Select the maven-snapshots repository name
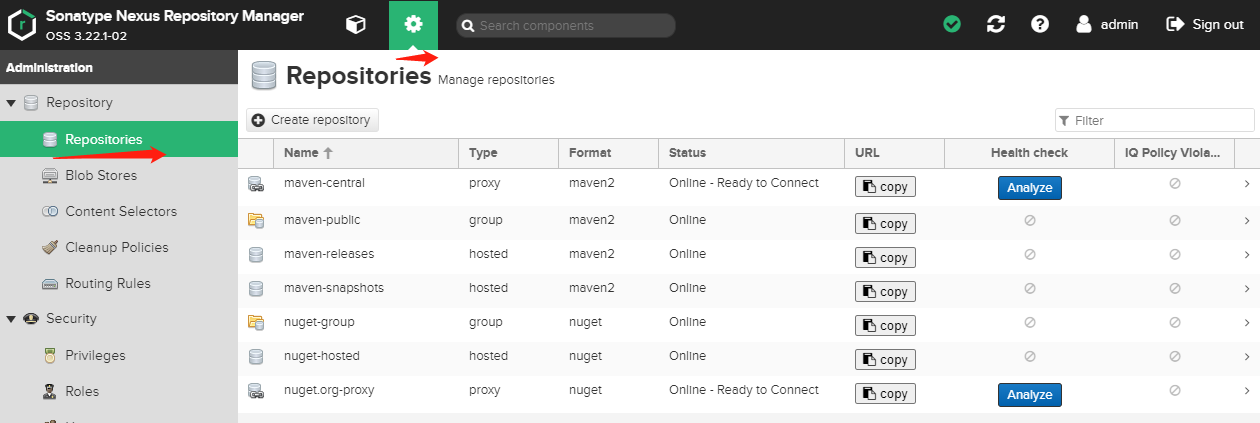The image size is (1260, 423). [333, 288]
